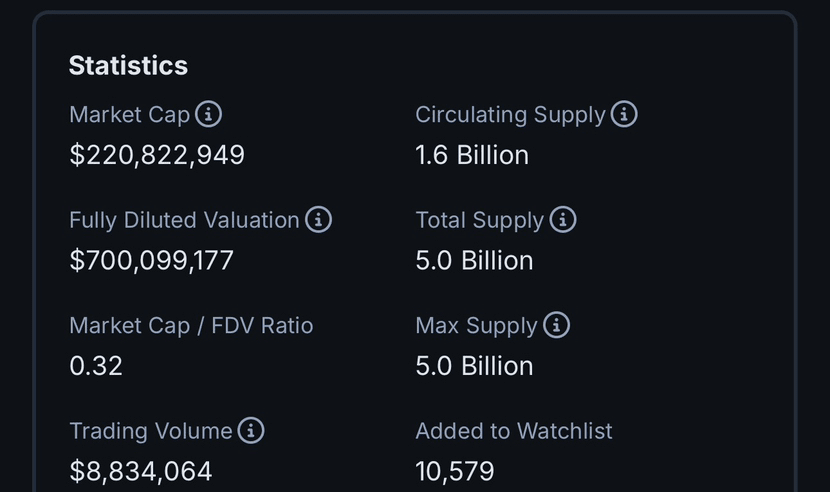Click the $220,822,949 market cap value
830x492 pixels.
[x=157, y=155]
